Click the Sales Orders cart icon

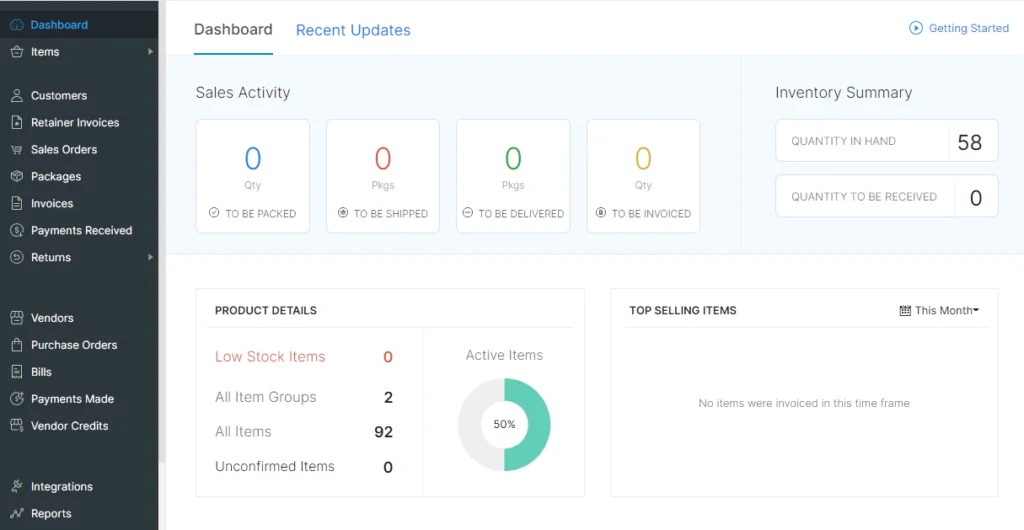click(x=16, y=150)
